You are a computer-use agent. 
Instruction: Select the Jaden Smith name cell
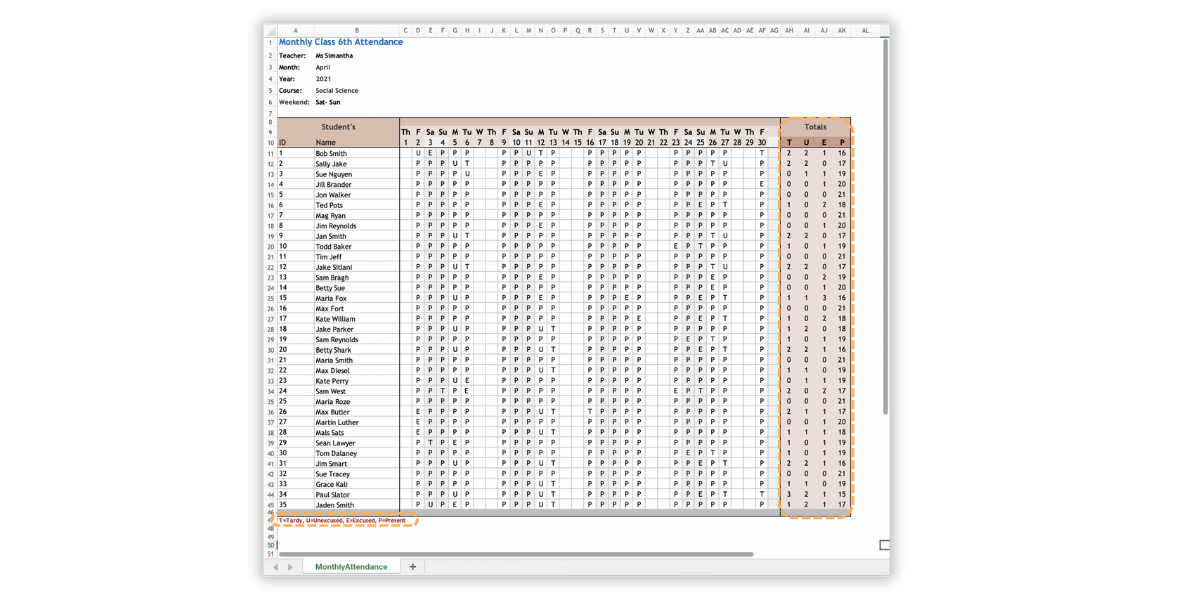point(333,505)
